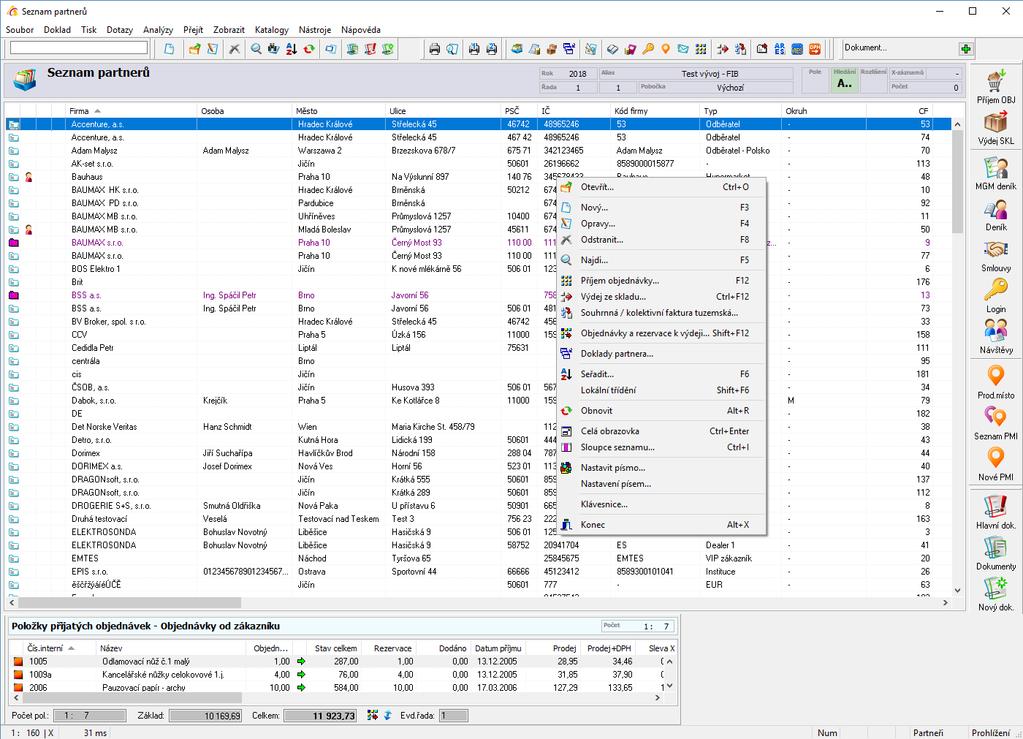Open Deník in the right sidebar
This screenshot has height=739, width=1023.
point(996,215)
